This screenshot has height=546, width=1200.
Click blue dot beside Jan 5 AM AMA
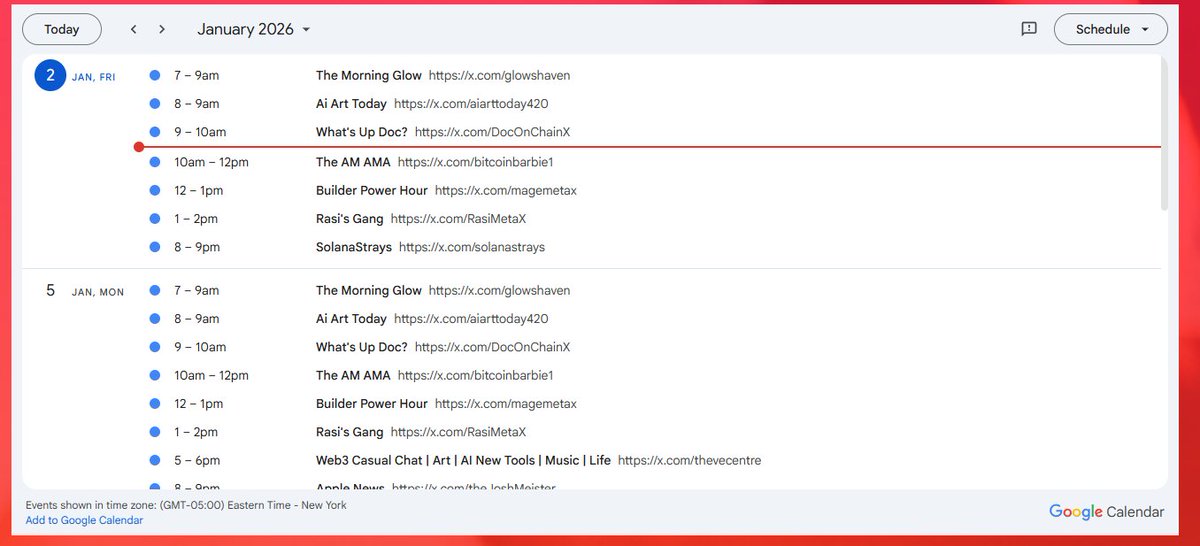click(154, 375)
